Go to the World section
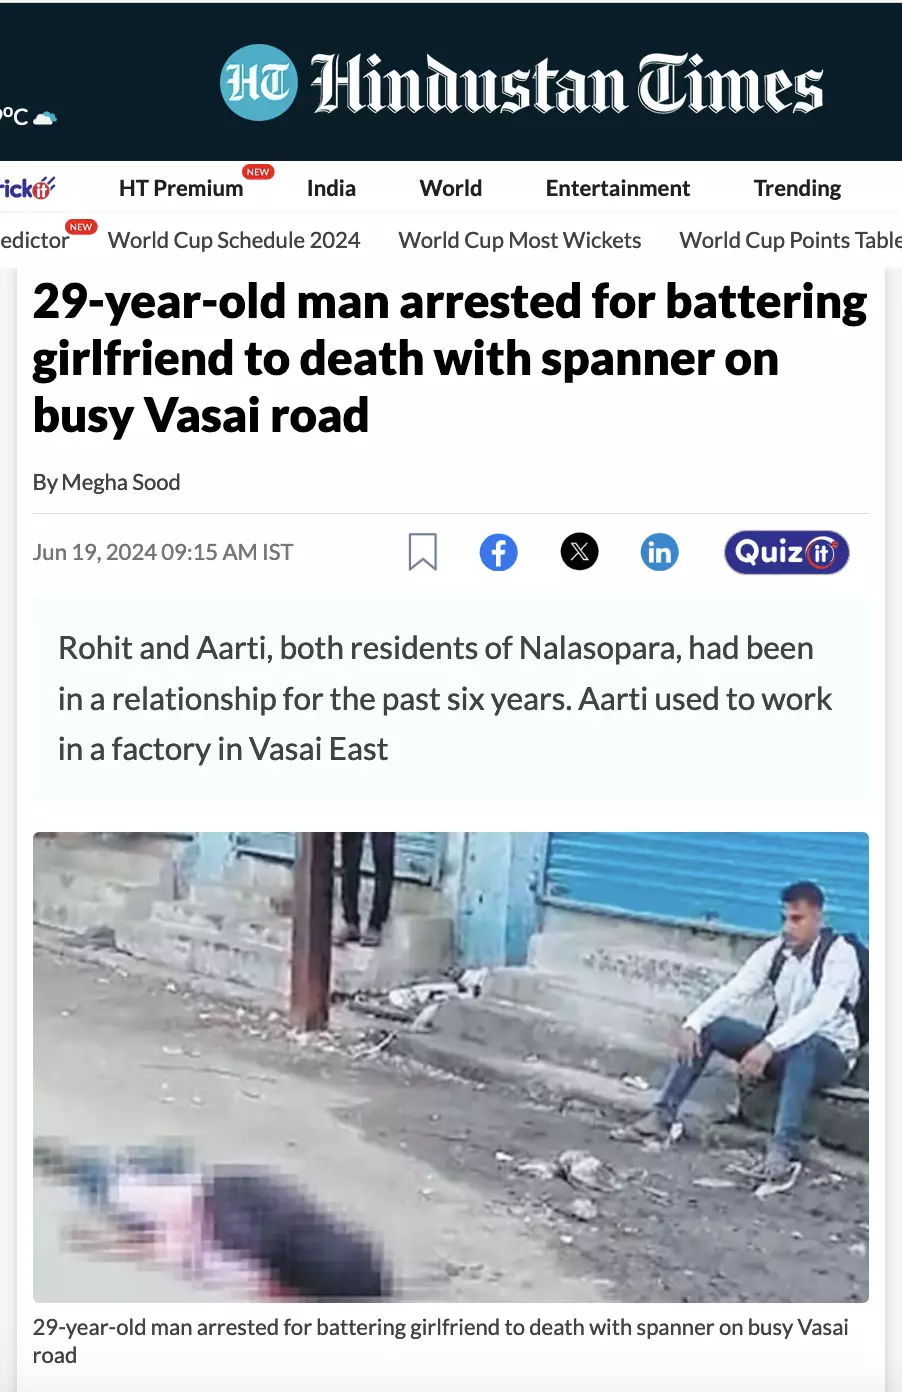Image resolution: width=902 pixels, height=1392 pixels. coord(451,188)
